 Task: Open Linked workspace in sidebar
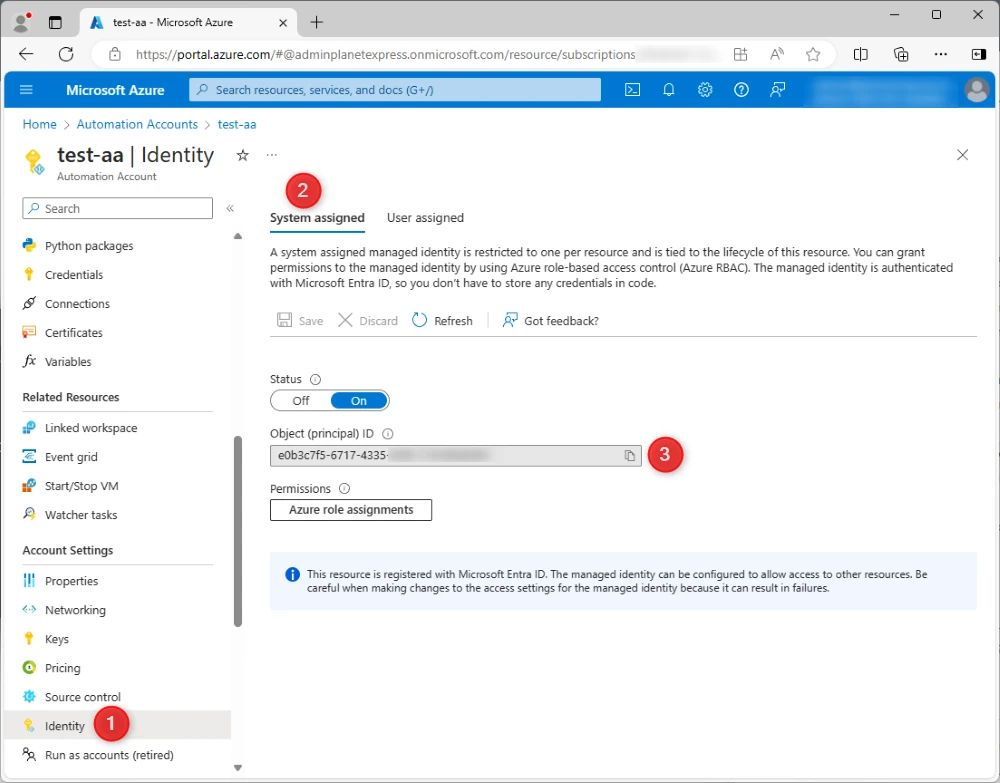click(x=91, y=428)
